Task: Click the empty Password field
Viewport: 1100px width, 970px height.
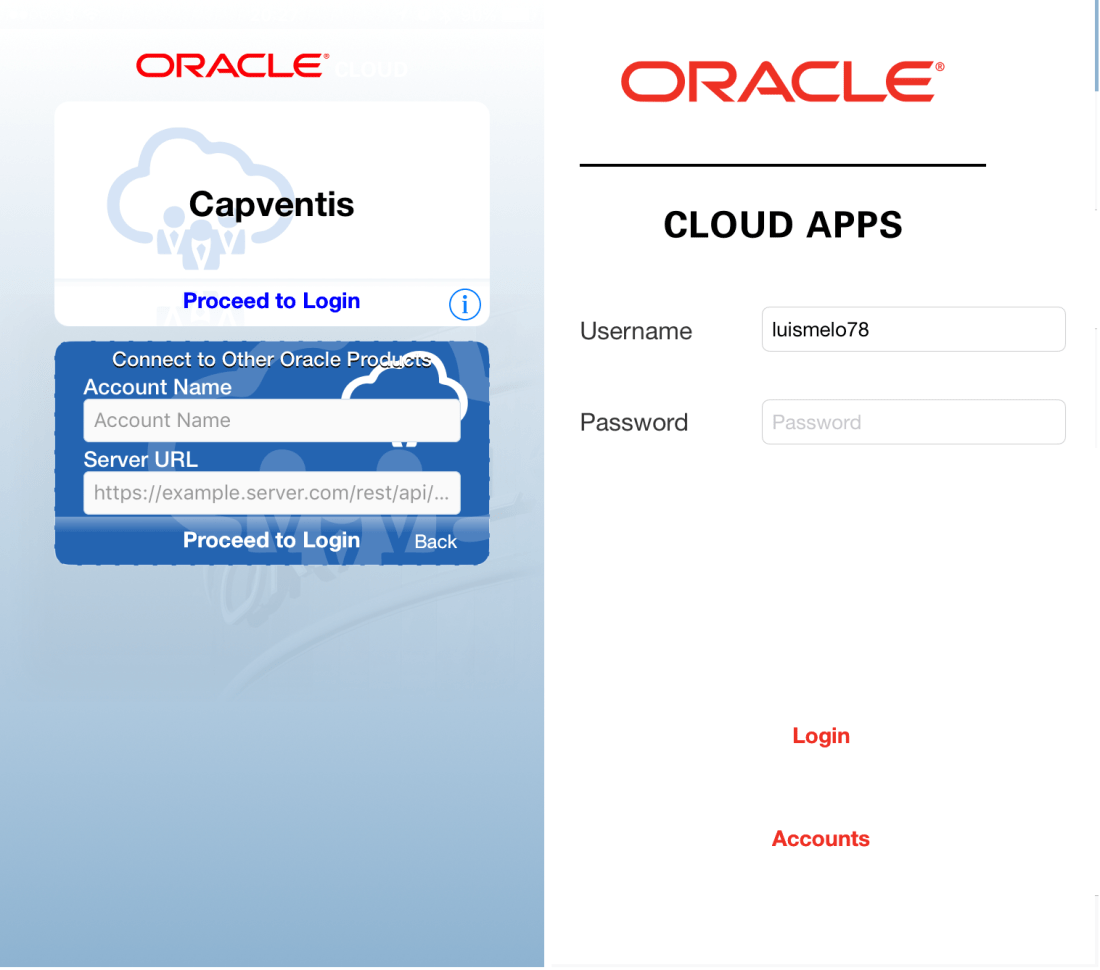Action: click(912, 421)
